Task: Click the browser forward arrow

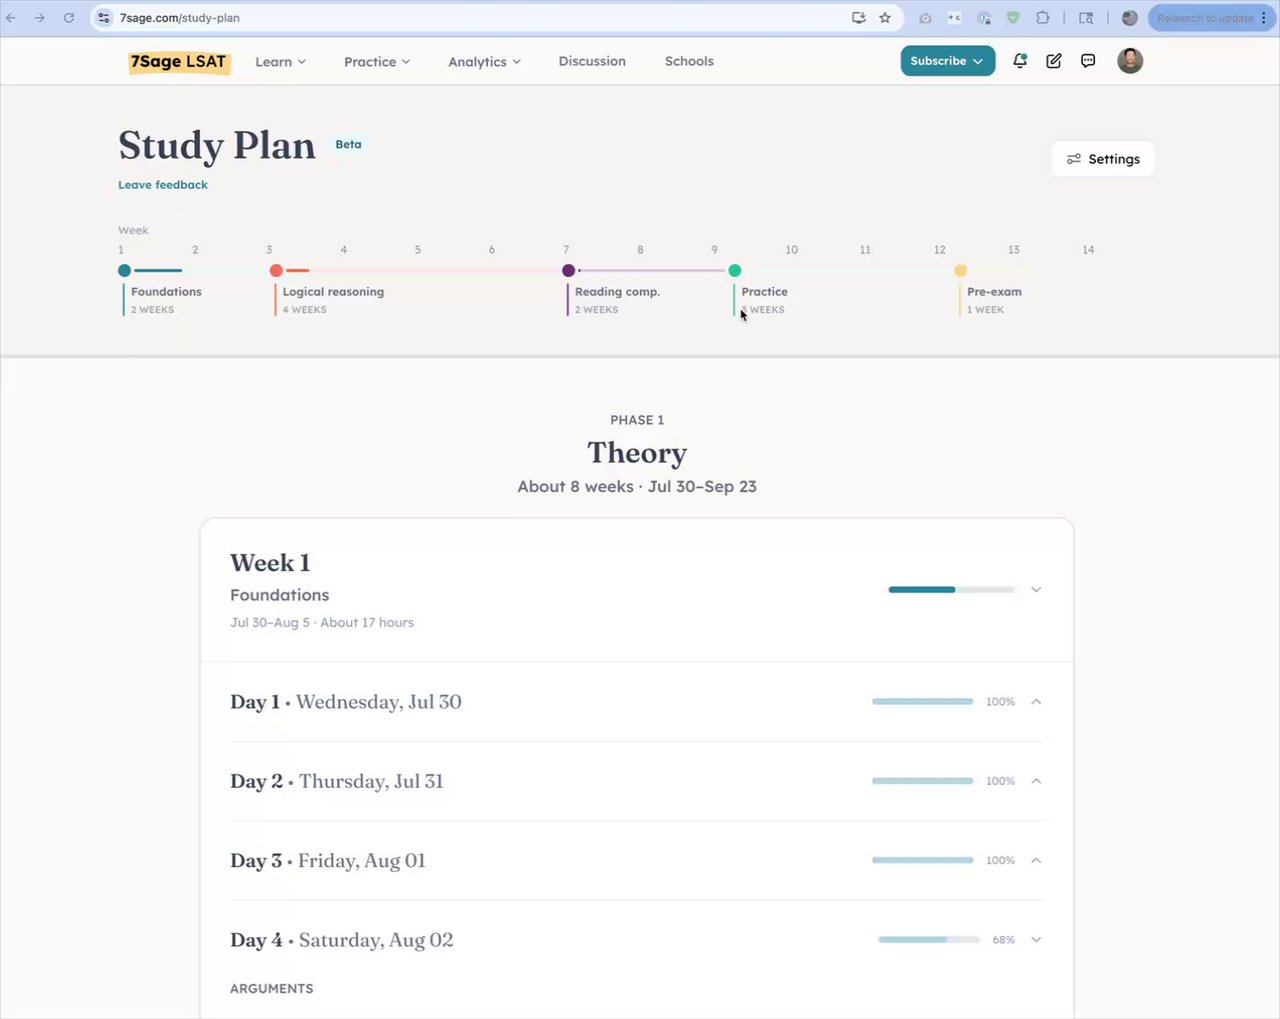Action: (x=40, y=18)
